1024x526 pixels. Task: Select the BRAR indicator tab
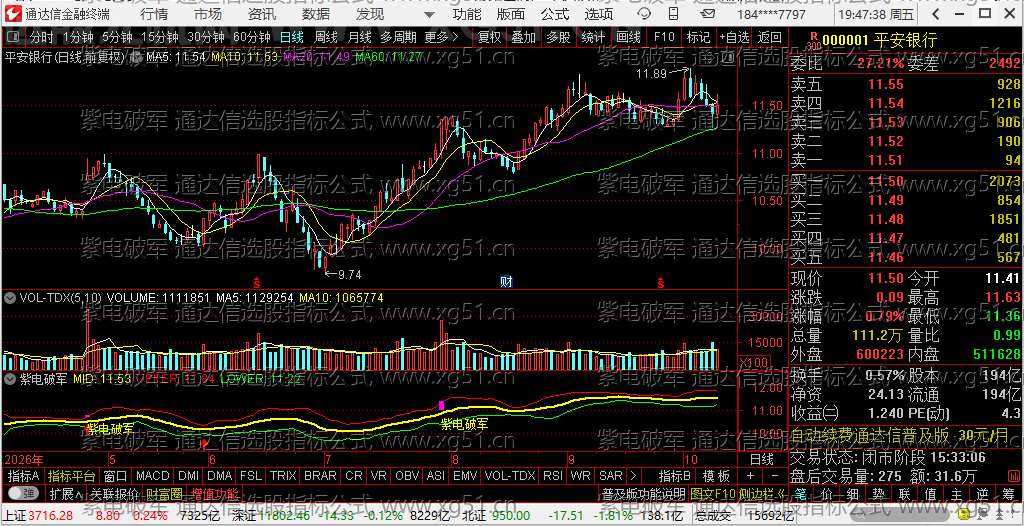click(x=320, y=475)
